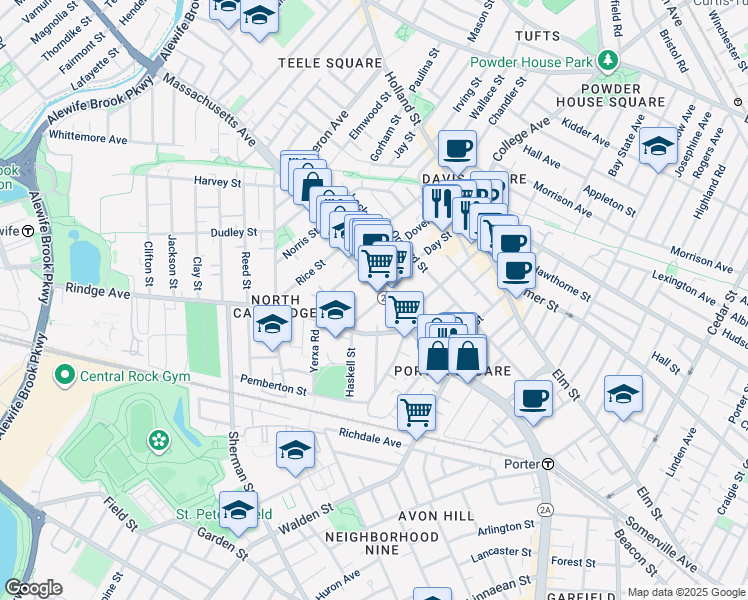Click the school marker south of Pemberton St

pyautogui.click(x=295, y=451)
